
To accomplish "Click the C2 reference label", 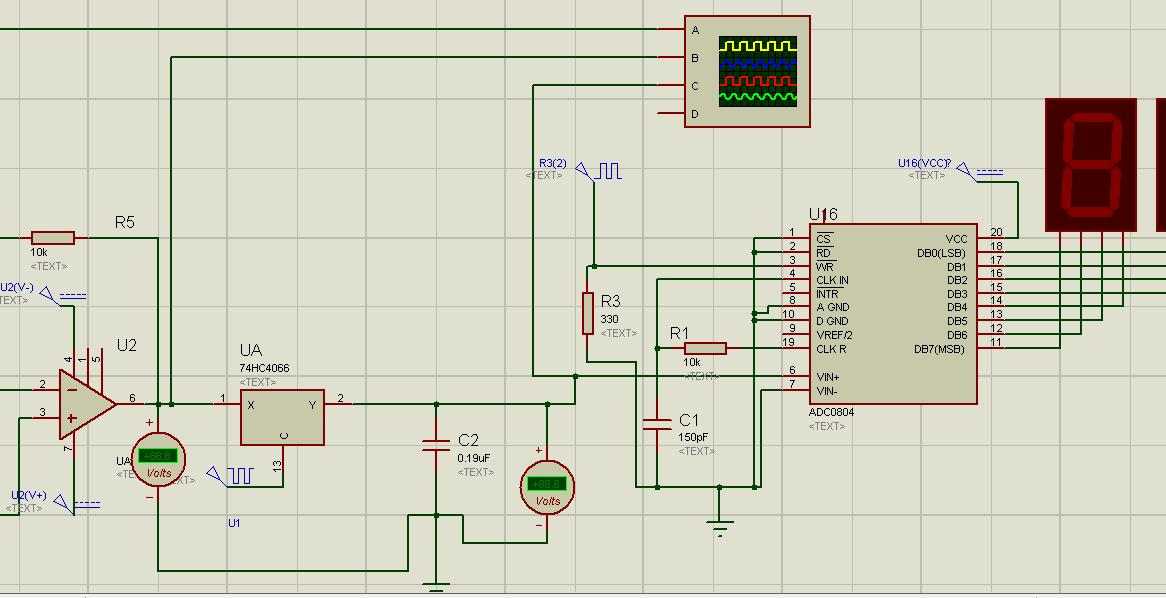I will (x=469, y=440).
